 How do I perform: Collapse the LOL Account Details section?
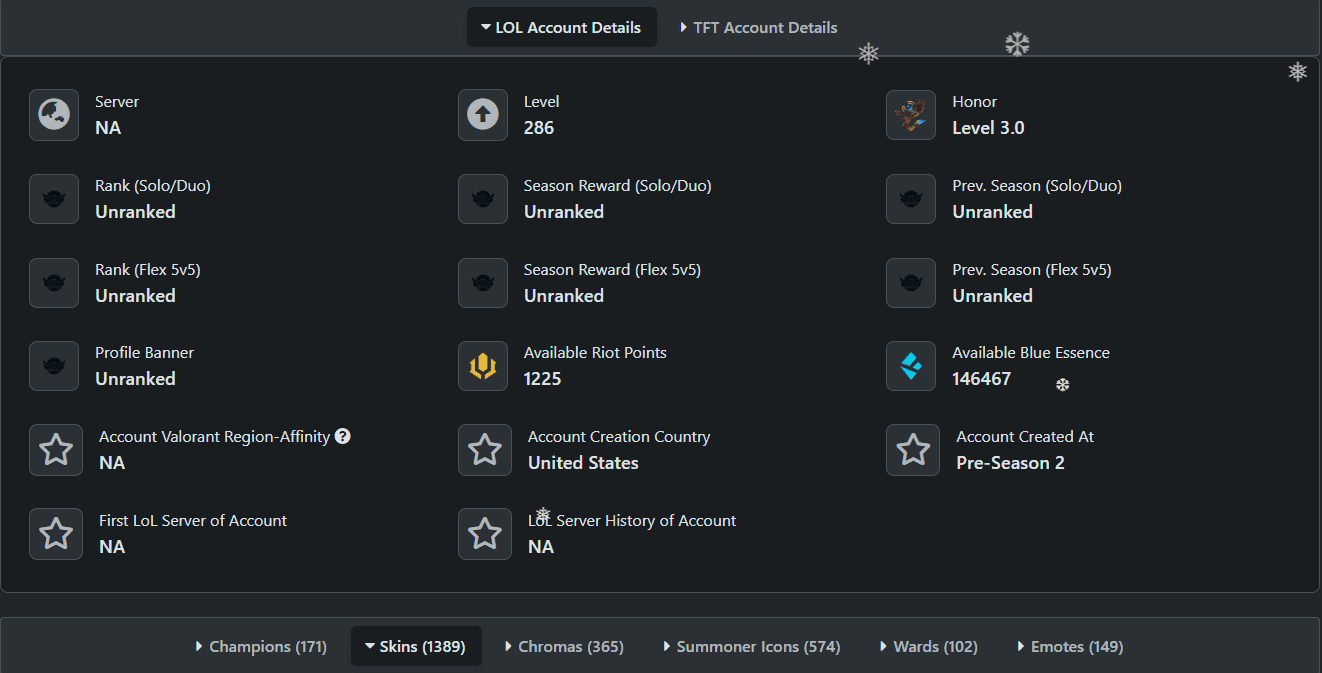[x=561, y=28]
